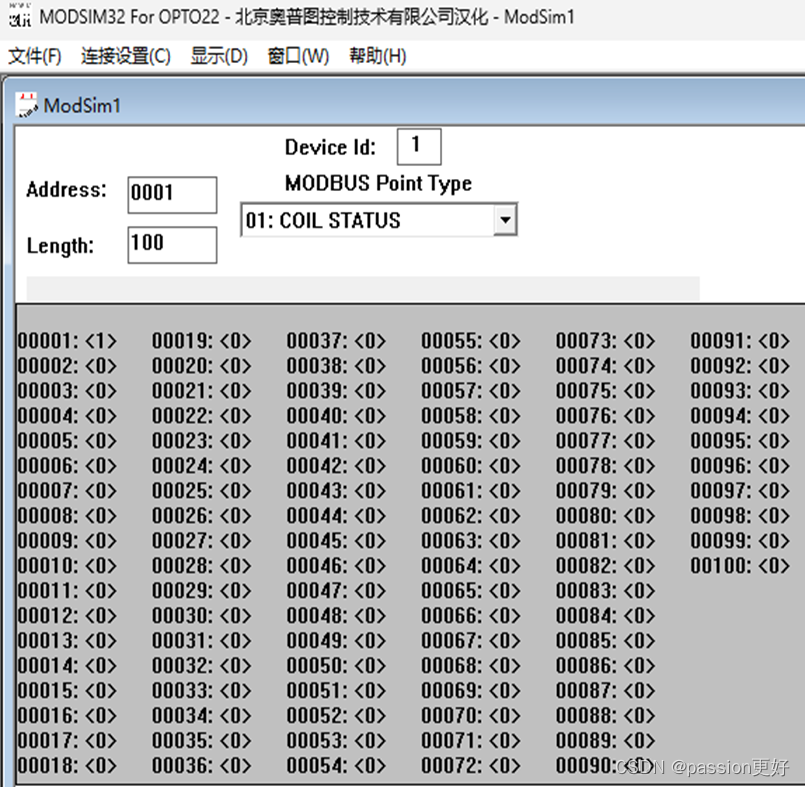Open the 帮助(H) menu
The image size is (805, 787).
click(378, 55)
